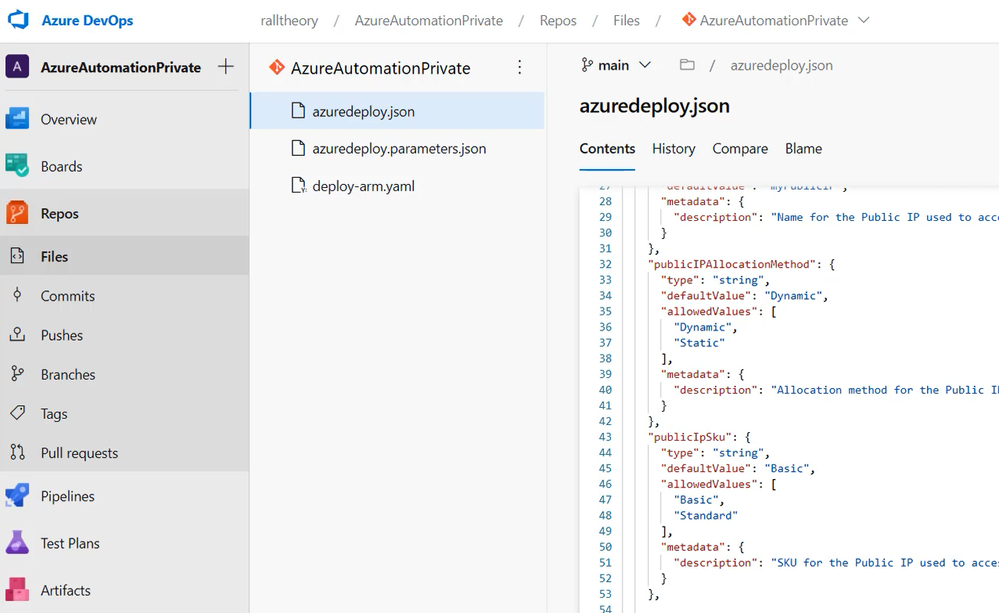The height and width of the screenshot is (613, 999).
Task: Select the Files breadcrumb link
Action: [x=626, y=20]
